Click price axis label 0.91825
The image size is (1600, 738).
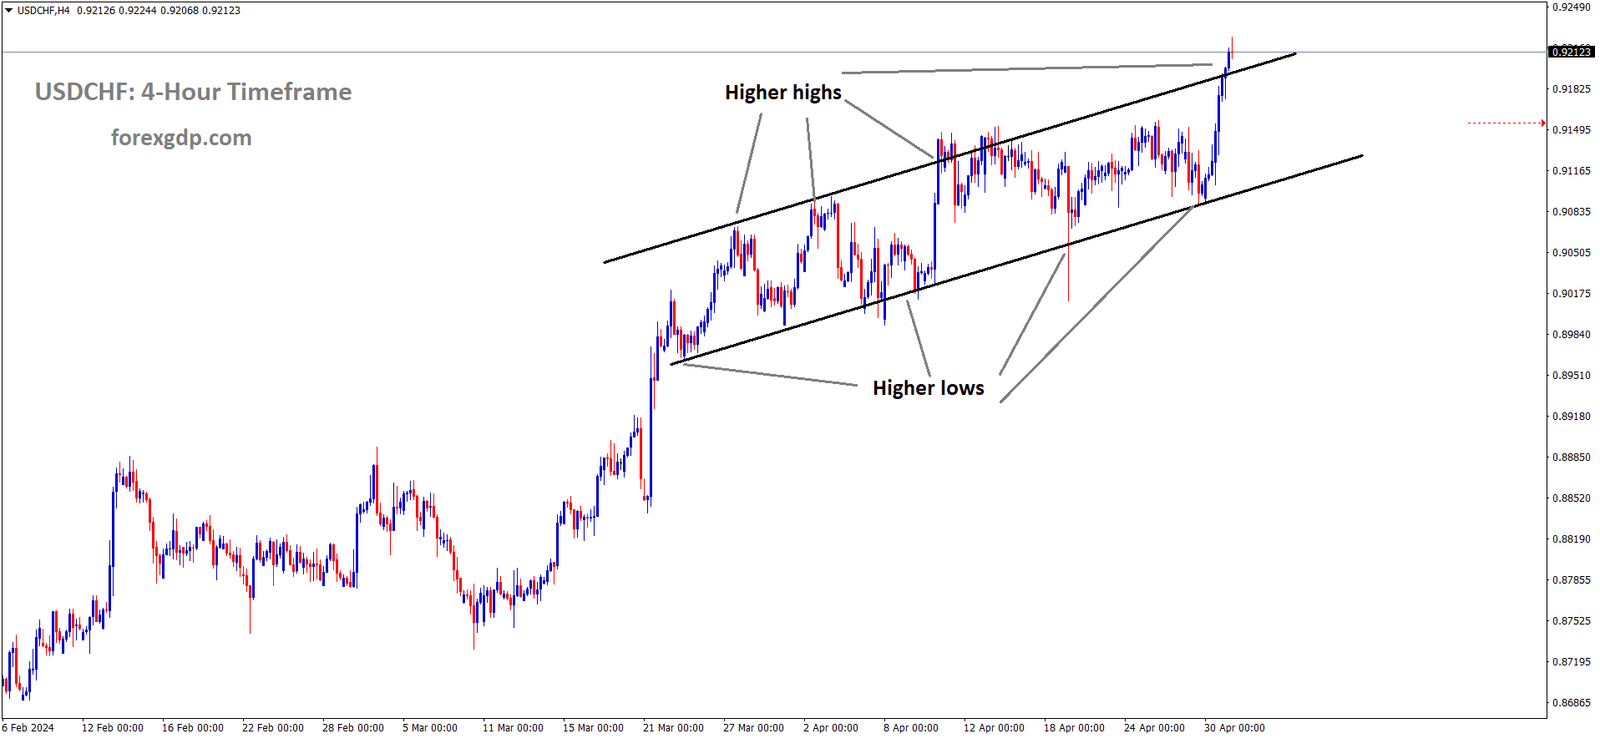tap(1571, 89)
